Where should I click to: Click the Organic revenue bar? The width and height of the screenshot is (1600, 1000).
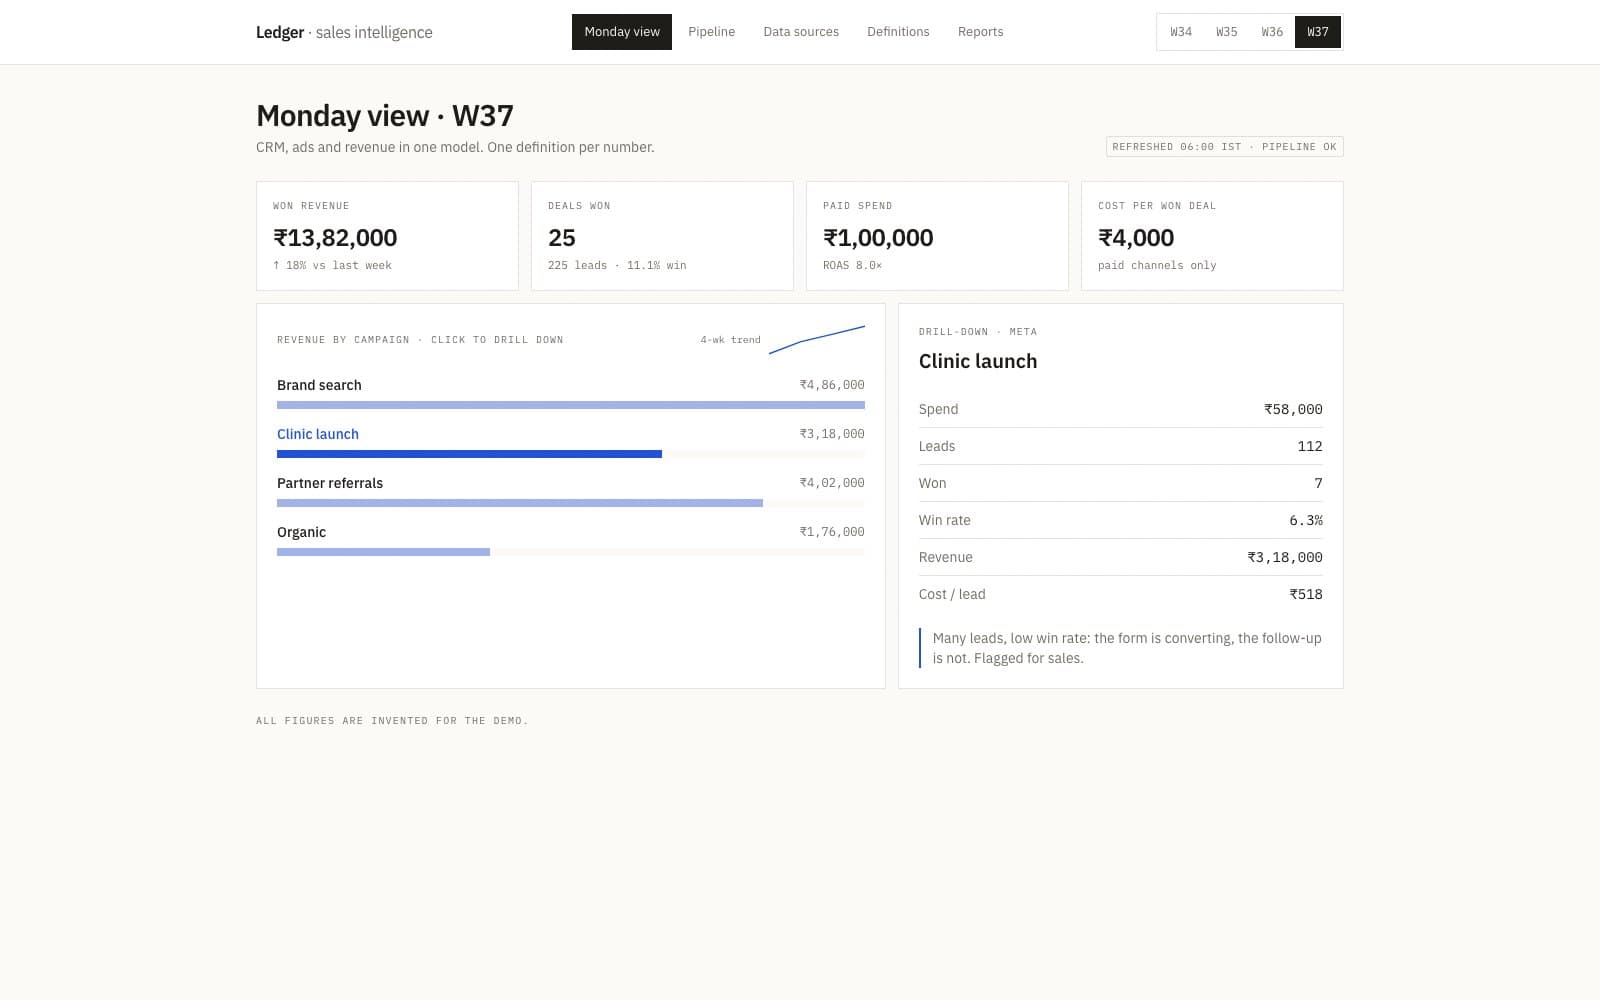coord(383,552)
